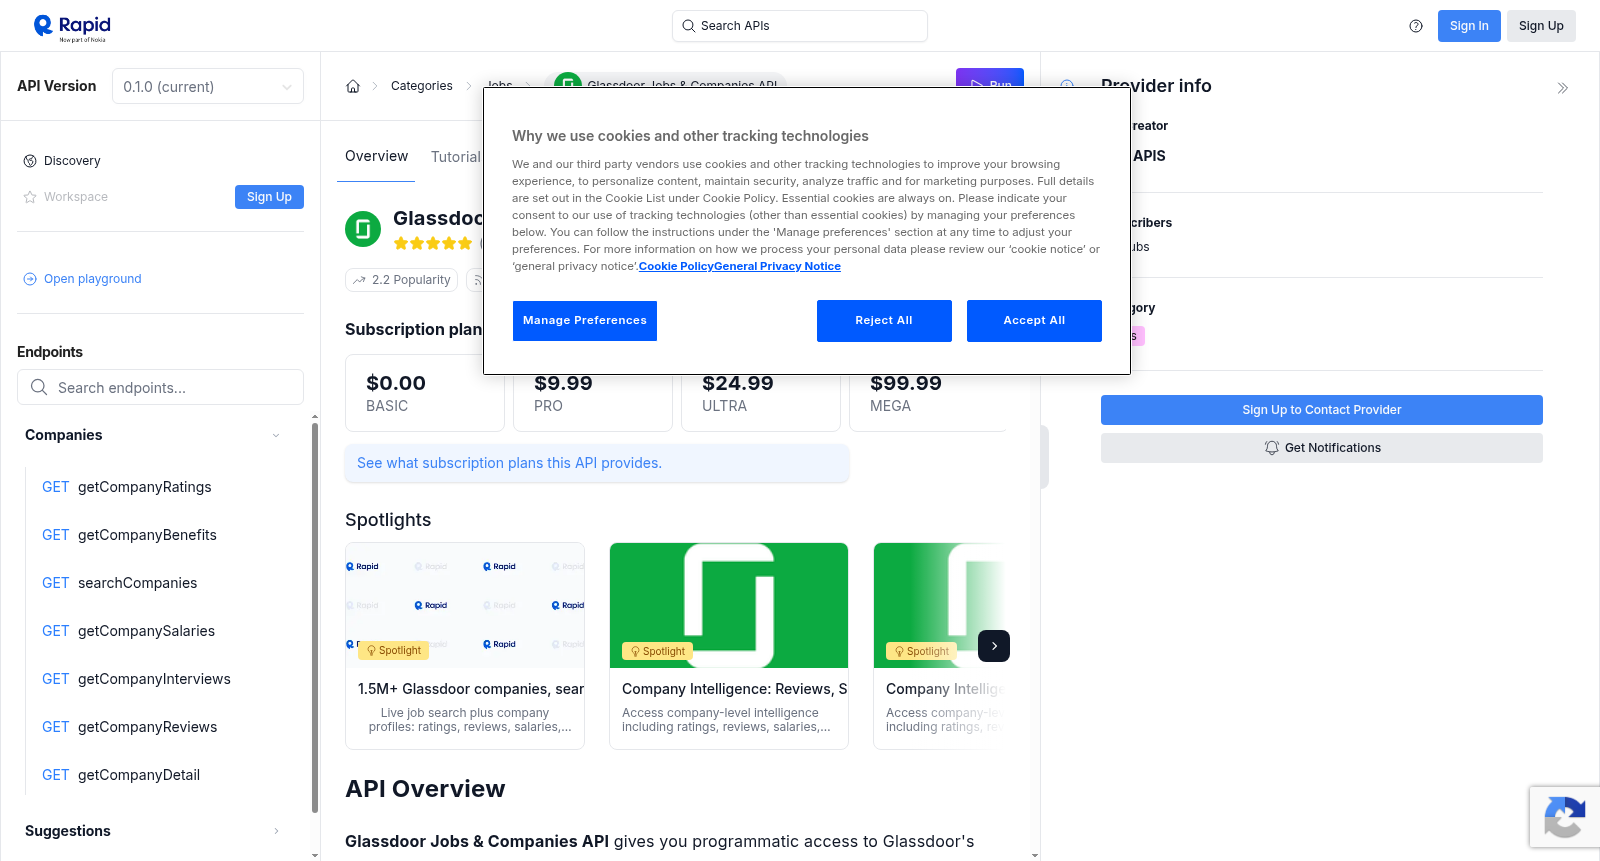Select the $0.00 BASIC plan card
1600x861 pixels.
[425, 393]
